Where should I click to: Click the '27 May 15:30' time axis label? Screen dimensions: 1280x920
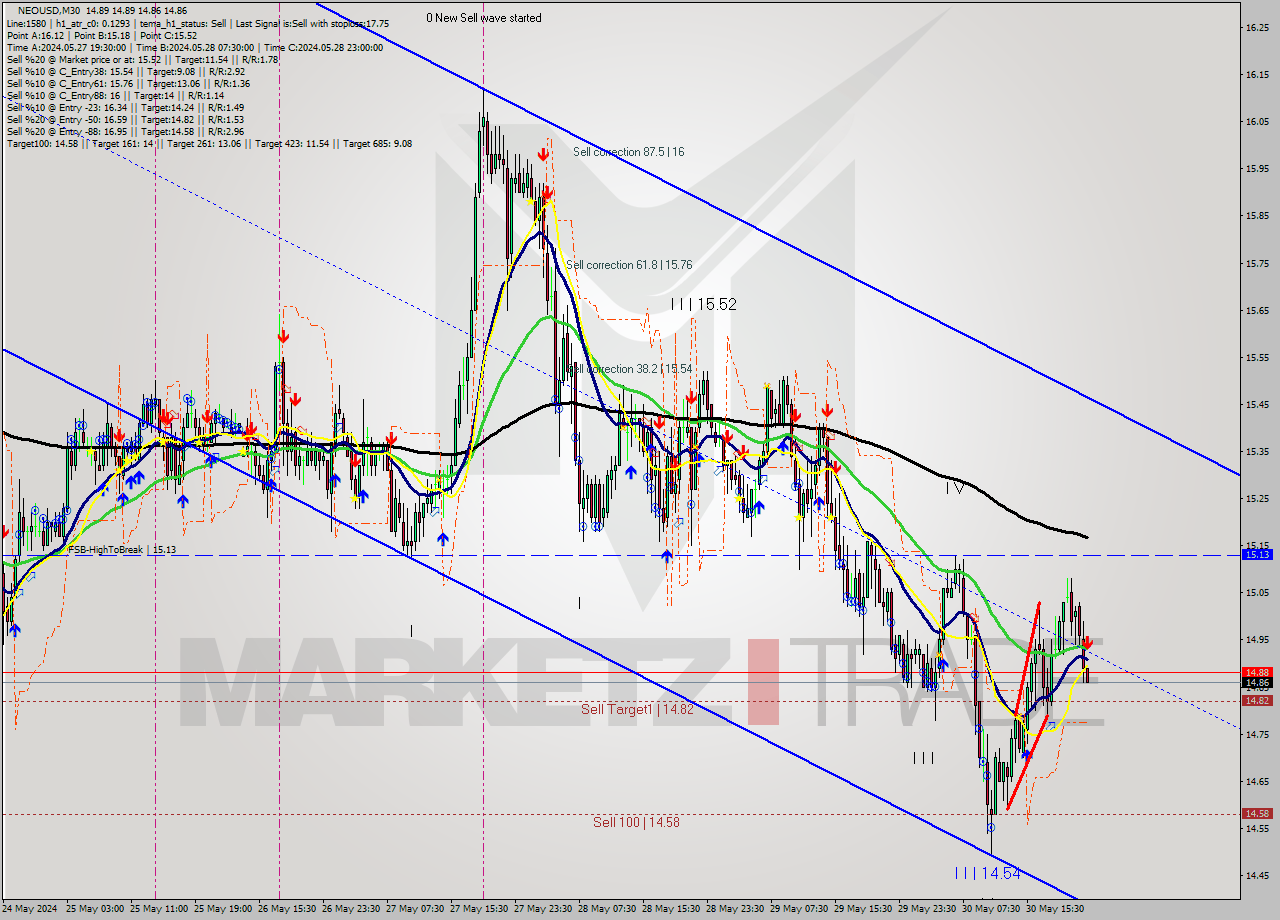click(x=479, y=909)
